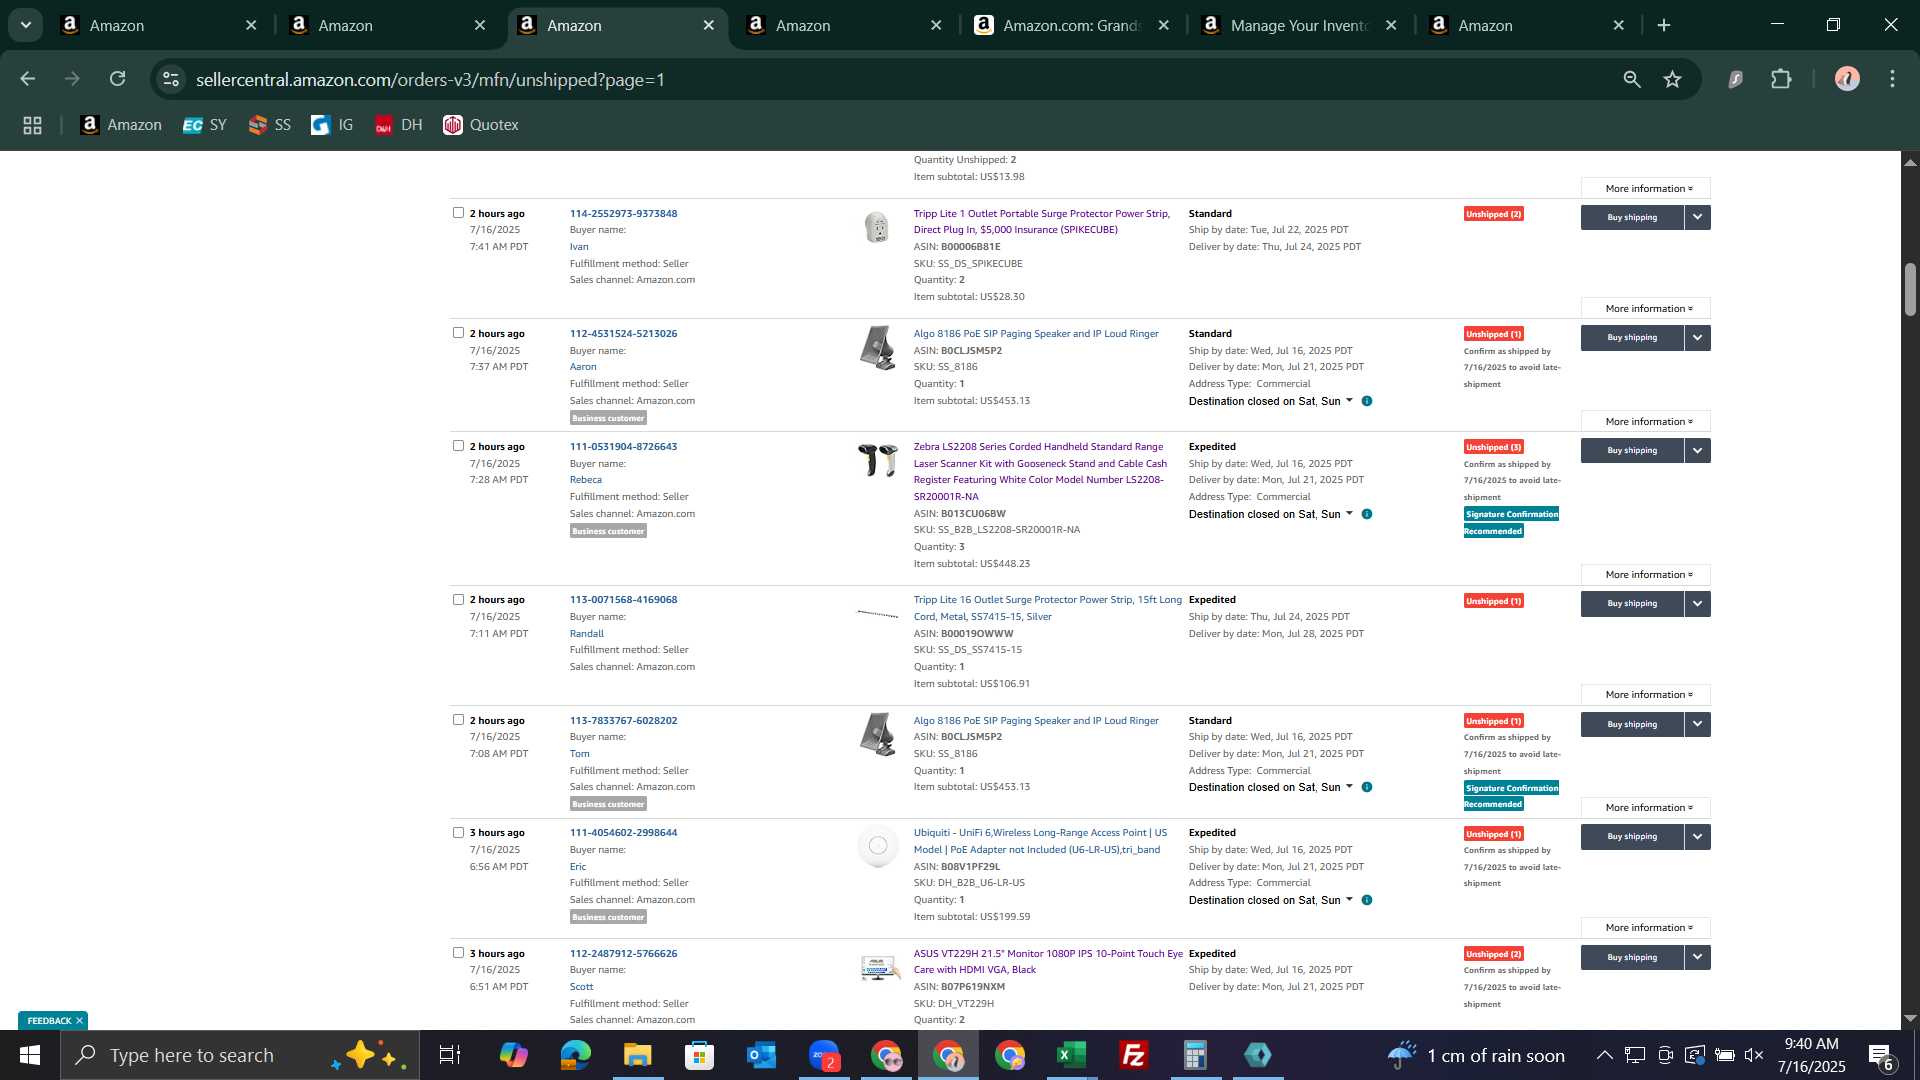Screen dimensions: 1920x1080
Task: Click Buy shipping for Tom's order
Action: click(x=1632, y=724)
